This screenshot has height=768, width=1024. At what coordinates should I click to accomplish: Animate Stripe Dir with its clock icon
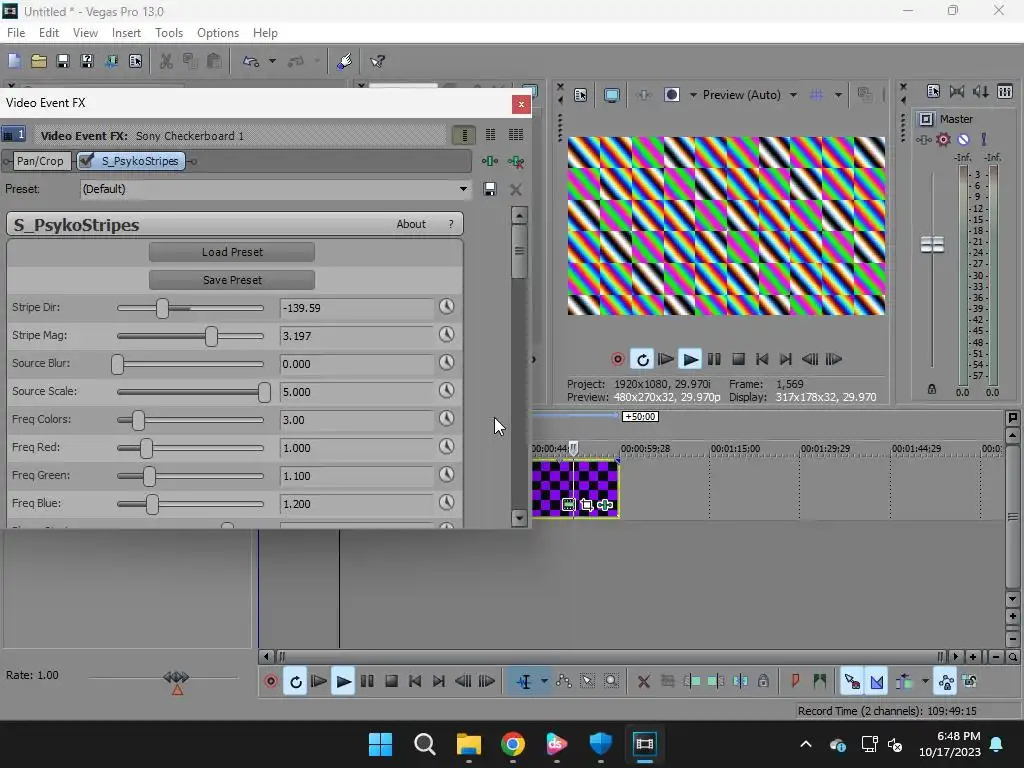point(447,306)
